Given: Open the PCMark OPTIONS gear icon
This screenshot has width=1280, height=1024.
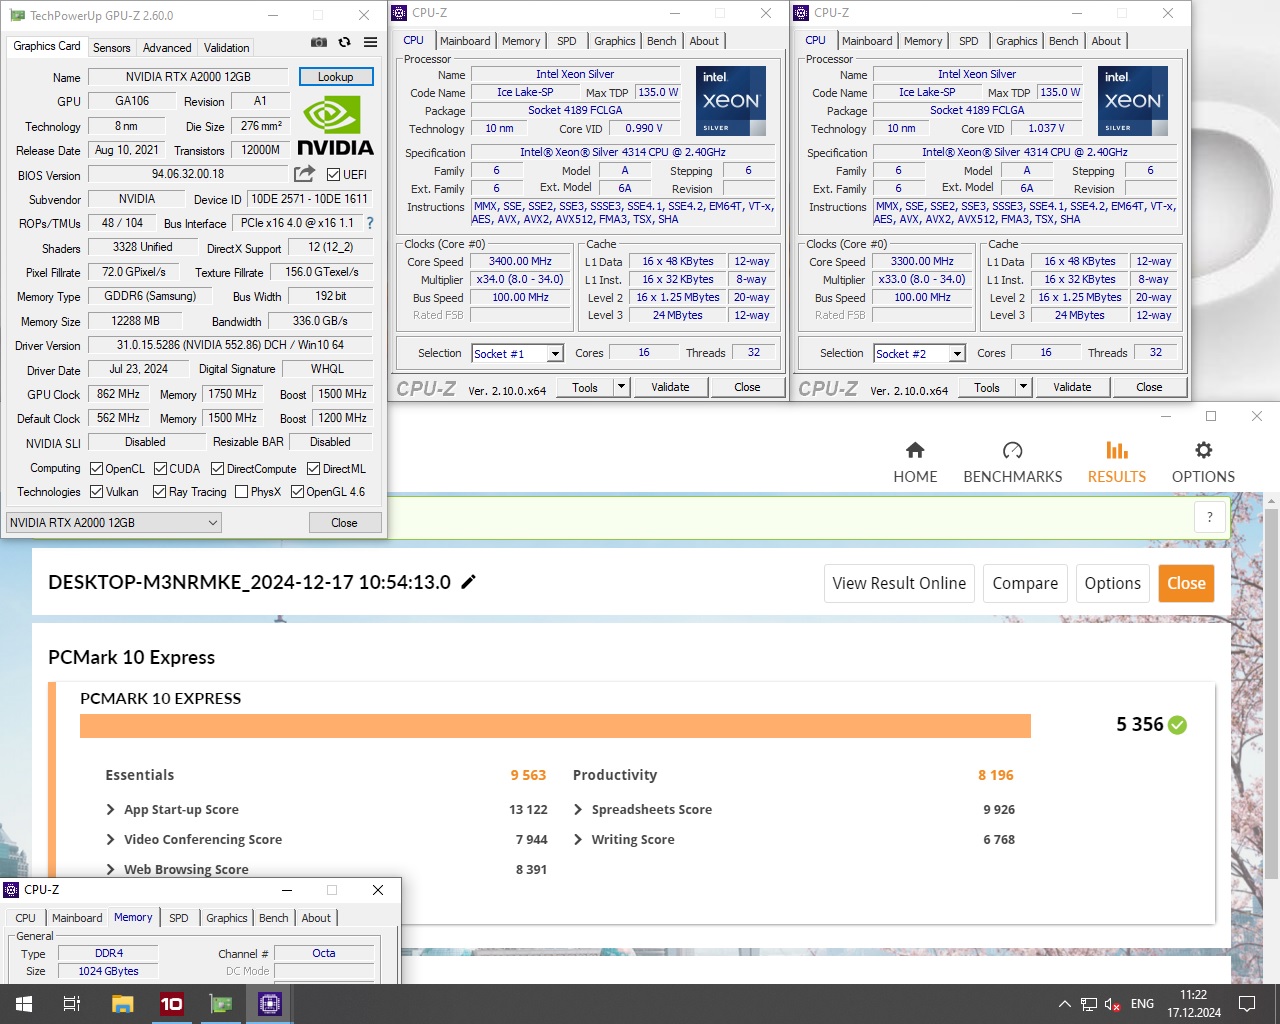Looking at the screenshot, I should click(x=1204, y=450).
